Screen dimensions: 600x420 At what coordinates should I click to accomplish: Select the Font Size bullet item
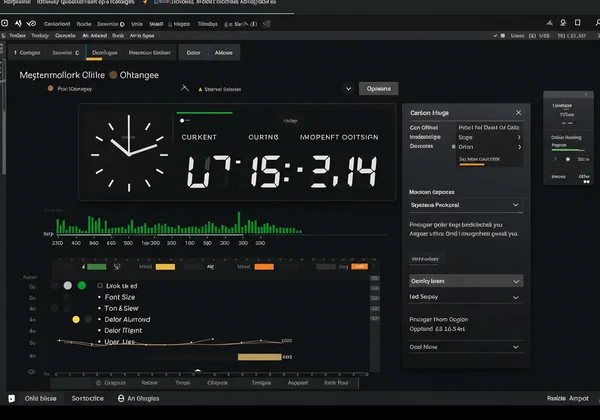117,297
